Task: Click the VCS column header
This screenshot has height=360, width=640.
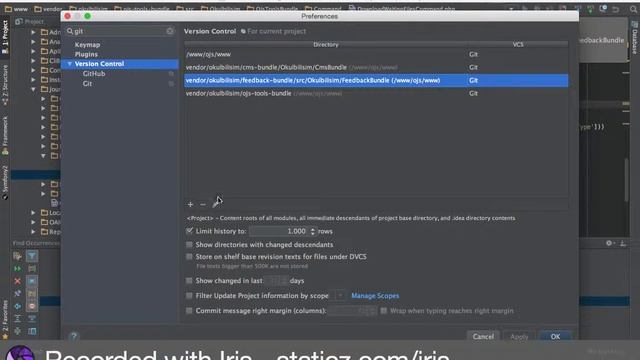Action: [518, 44]
